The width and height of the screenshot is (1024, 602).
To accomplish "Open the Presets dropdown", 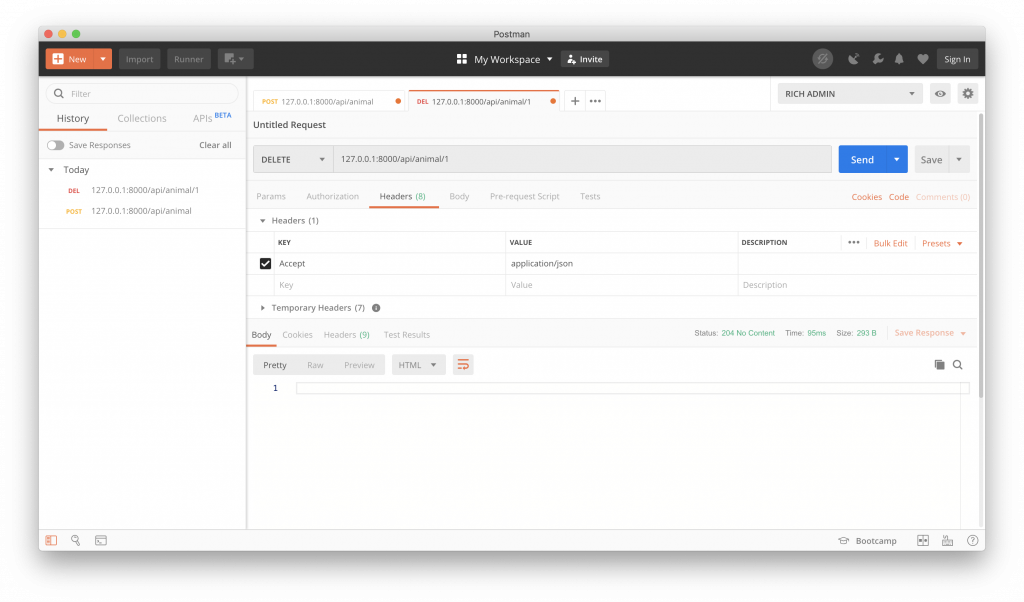I will (x=942, y=244).
